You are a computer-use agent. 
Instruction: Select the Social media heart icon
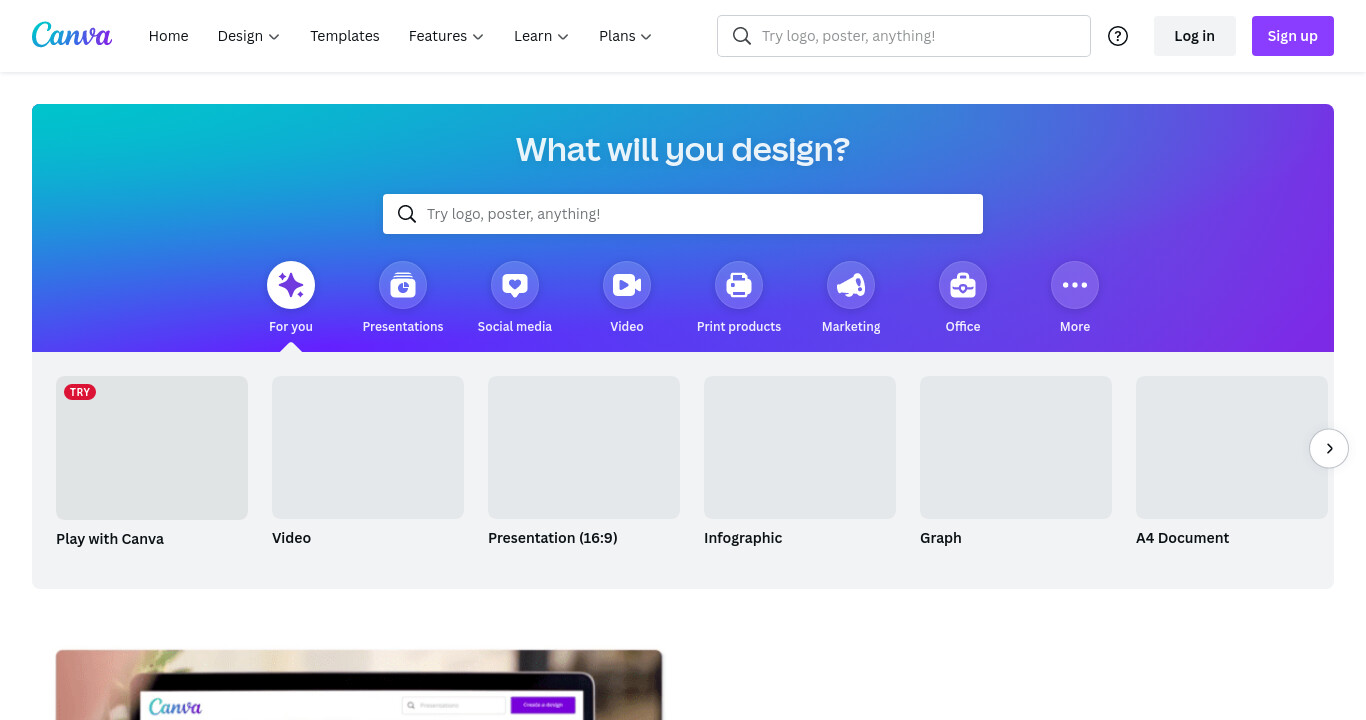click(515, 286)
